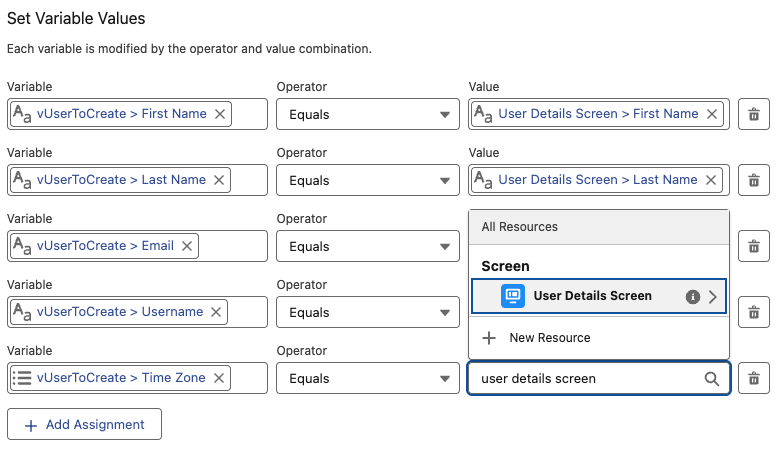Viewport: 780px width, 452px height.
Task: Clear the vUserToCreate > Time Zone pill
Action: [219, 378]
